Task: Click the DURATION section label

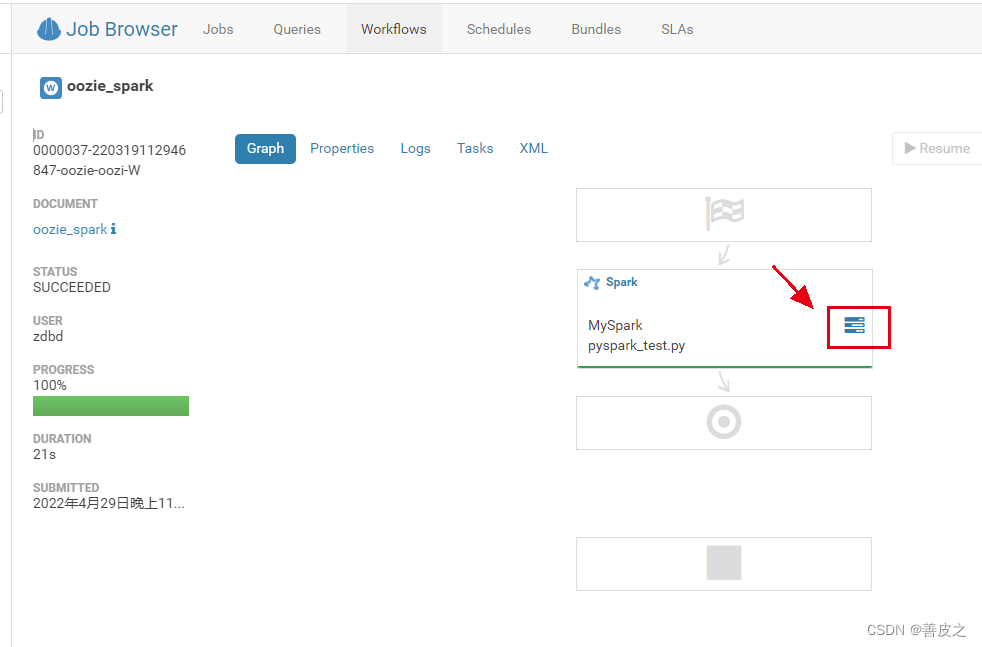Action: coord(62,438)
